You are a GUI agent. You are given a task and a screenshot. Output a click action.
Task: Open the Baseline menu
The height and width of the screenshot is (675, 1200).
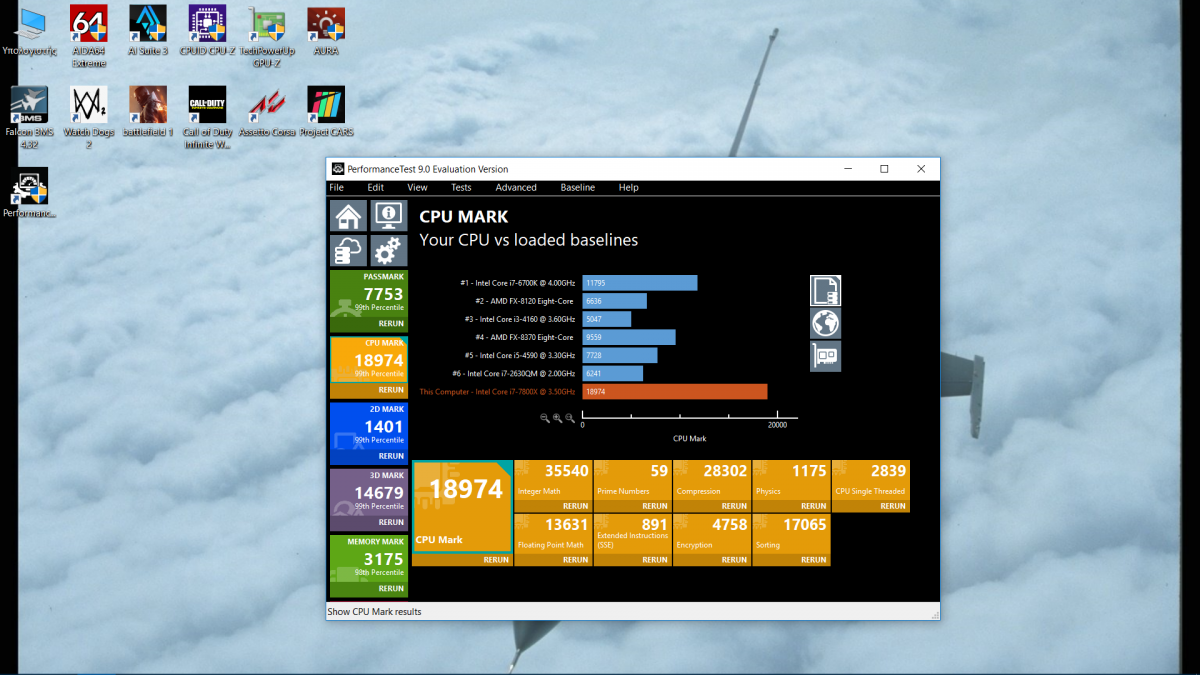577,187
